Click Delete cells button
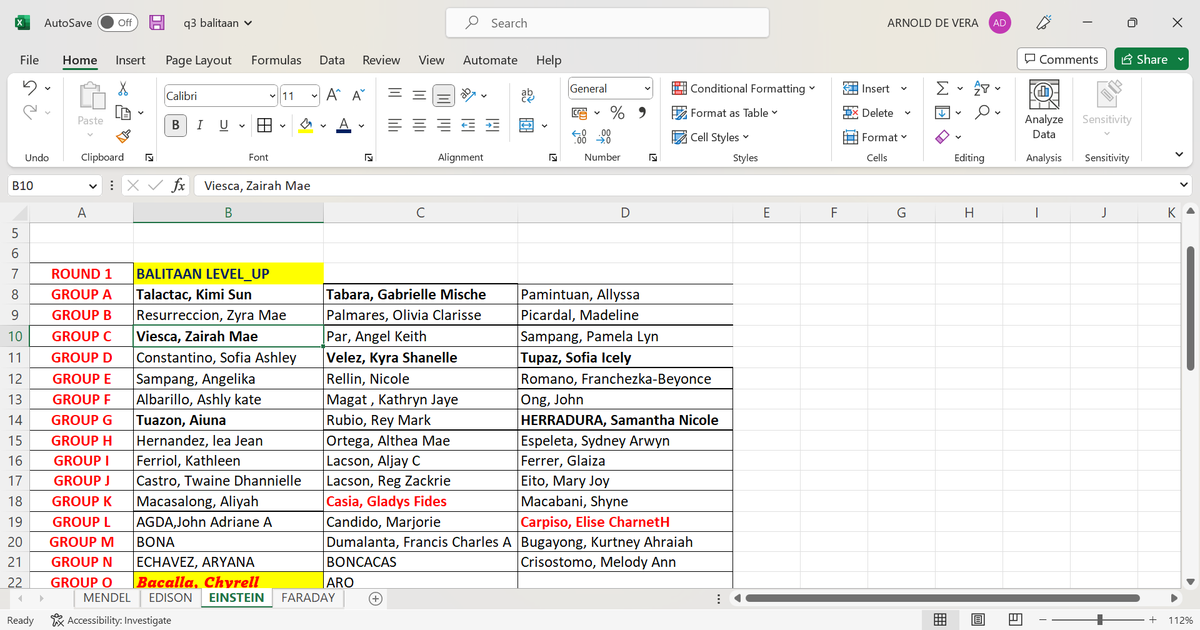Viewport: 1200px width, 630px height. tap(877, 113)
